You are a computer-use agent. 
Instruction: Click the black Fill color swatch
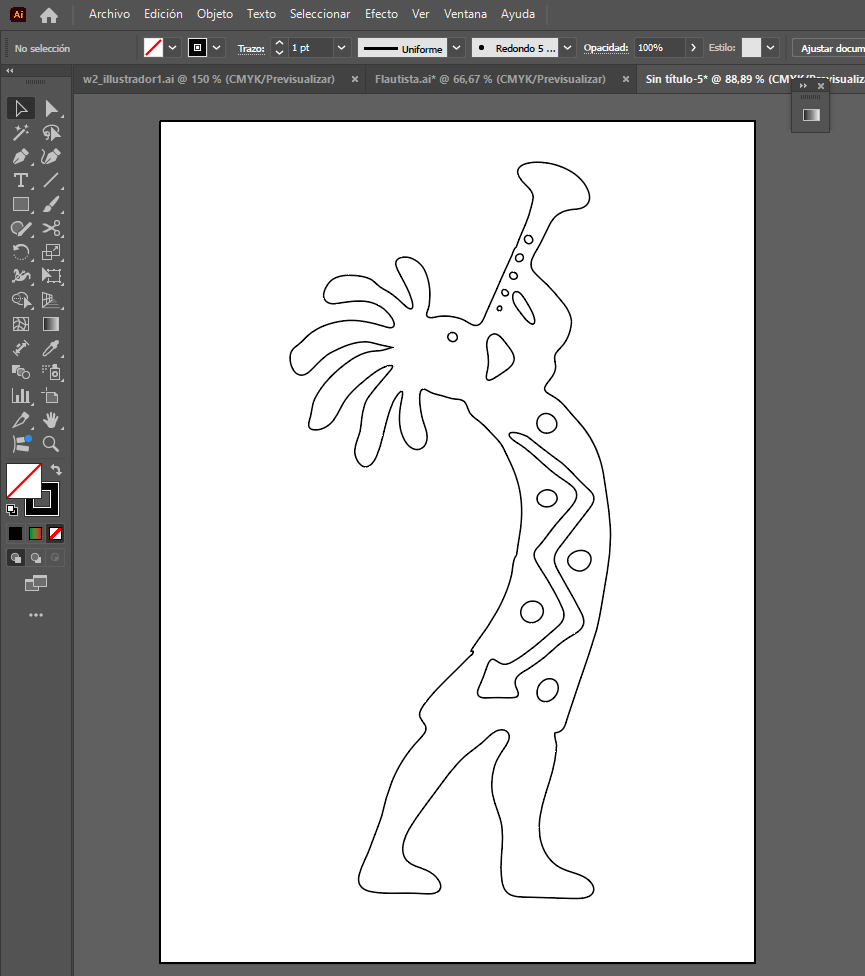pos(15,533)
